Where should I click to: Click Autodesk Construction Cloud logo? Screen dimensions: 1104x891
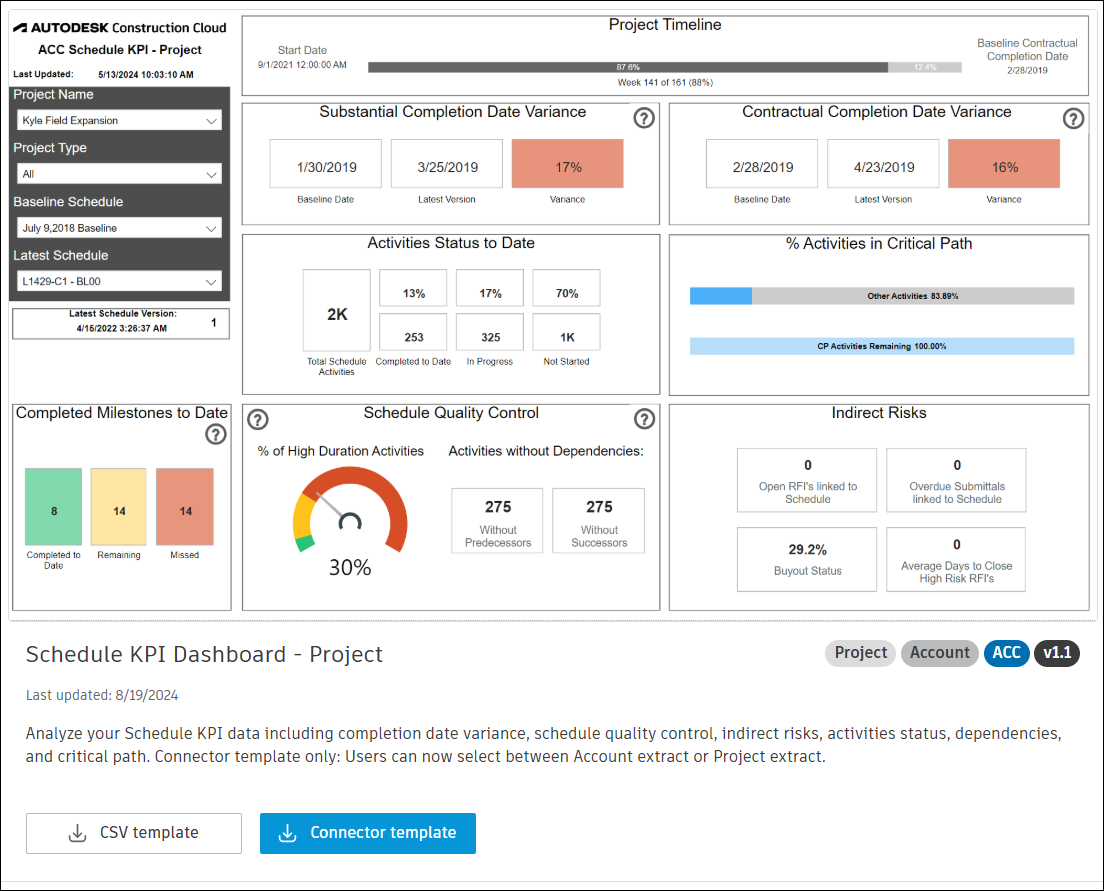(120, 27)
